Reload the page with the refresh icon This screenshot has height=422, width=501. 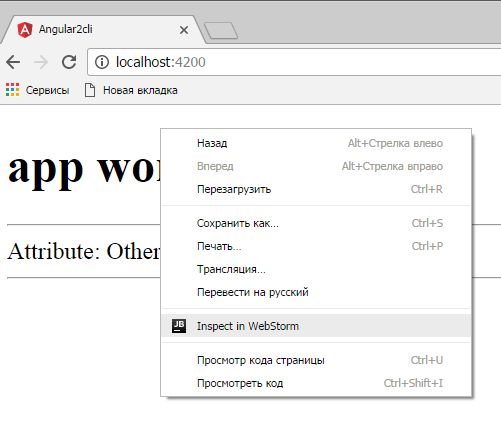click(x=69, y=62)
